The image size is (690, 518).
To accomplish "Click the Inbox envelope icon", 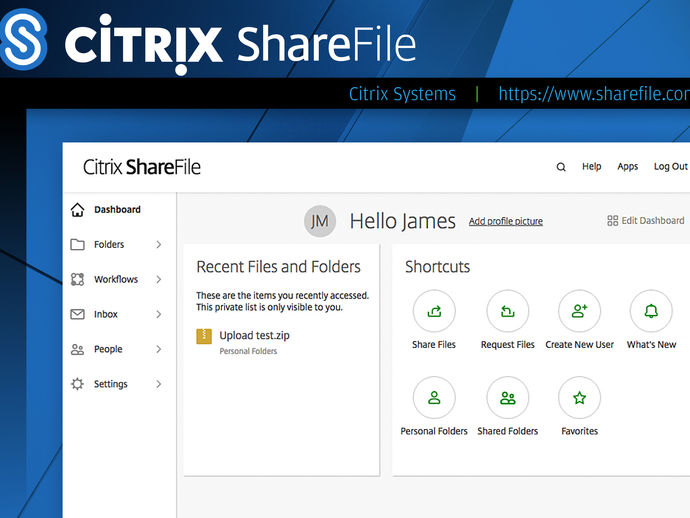I will [x=77, y=314].
